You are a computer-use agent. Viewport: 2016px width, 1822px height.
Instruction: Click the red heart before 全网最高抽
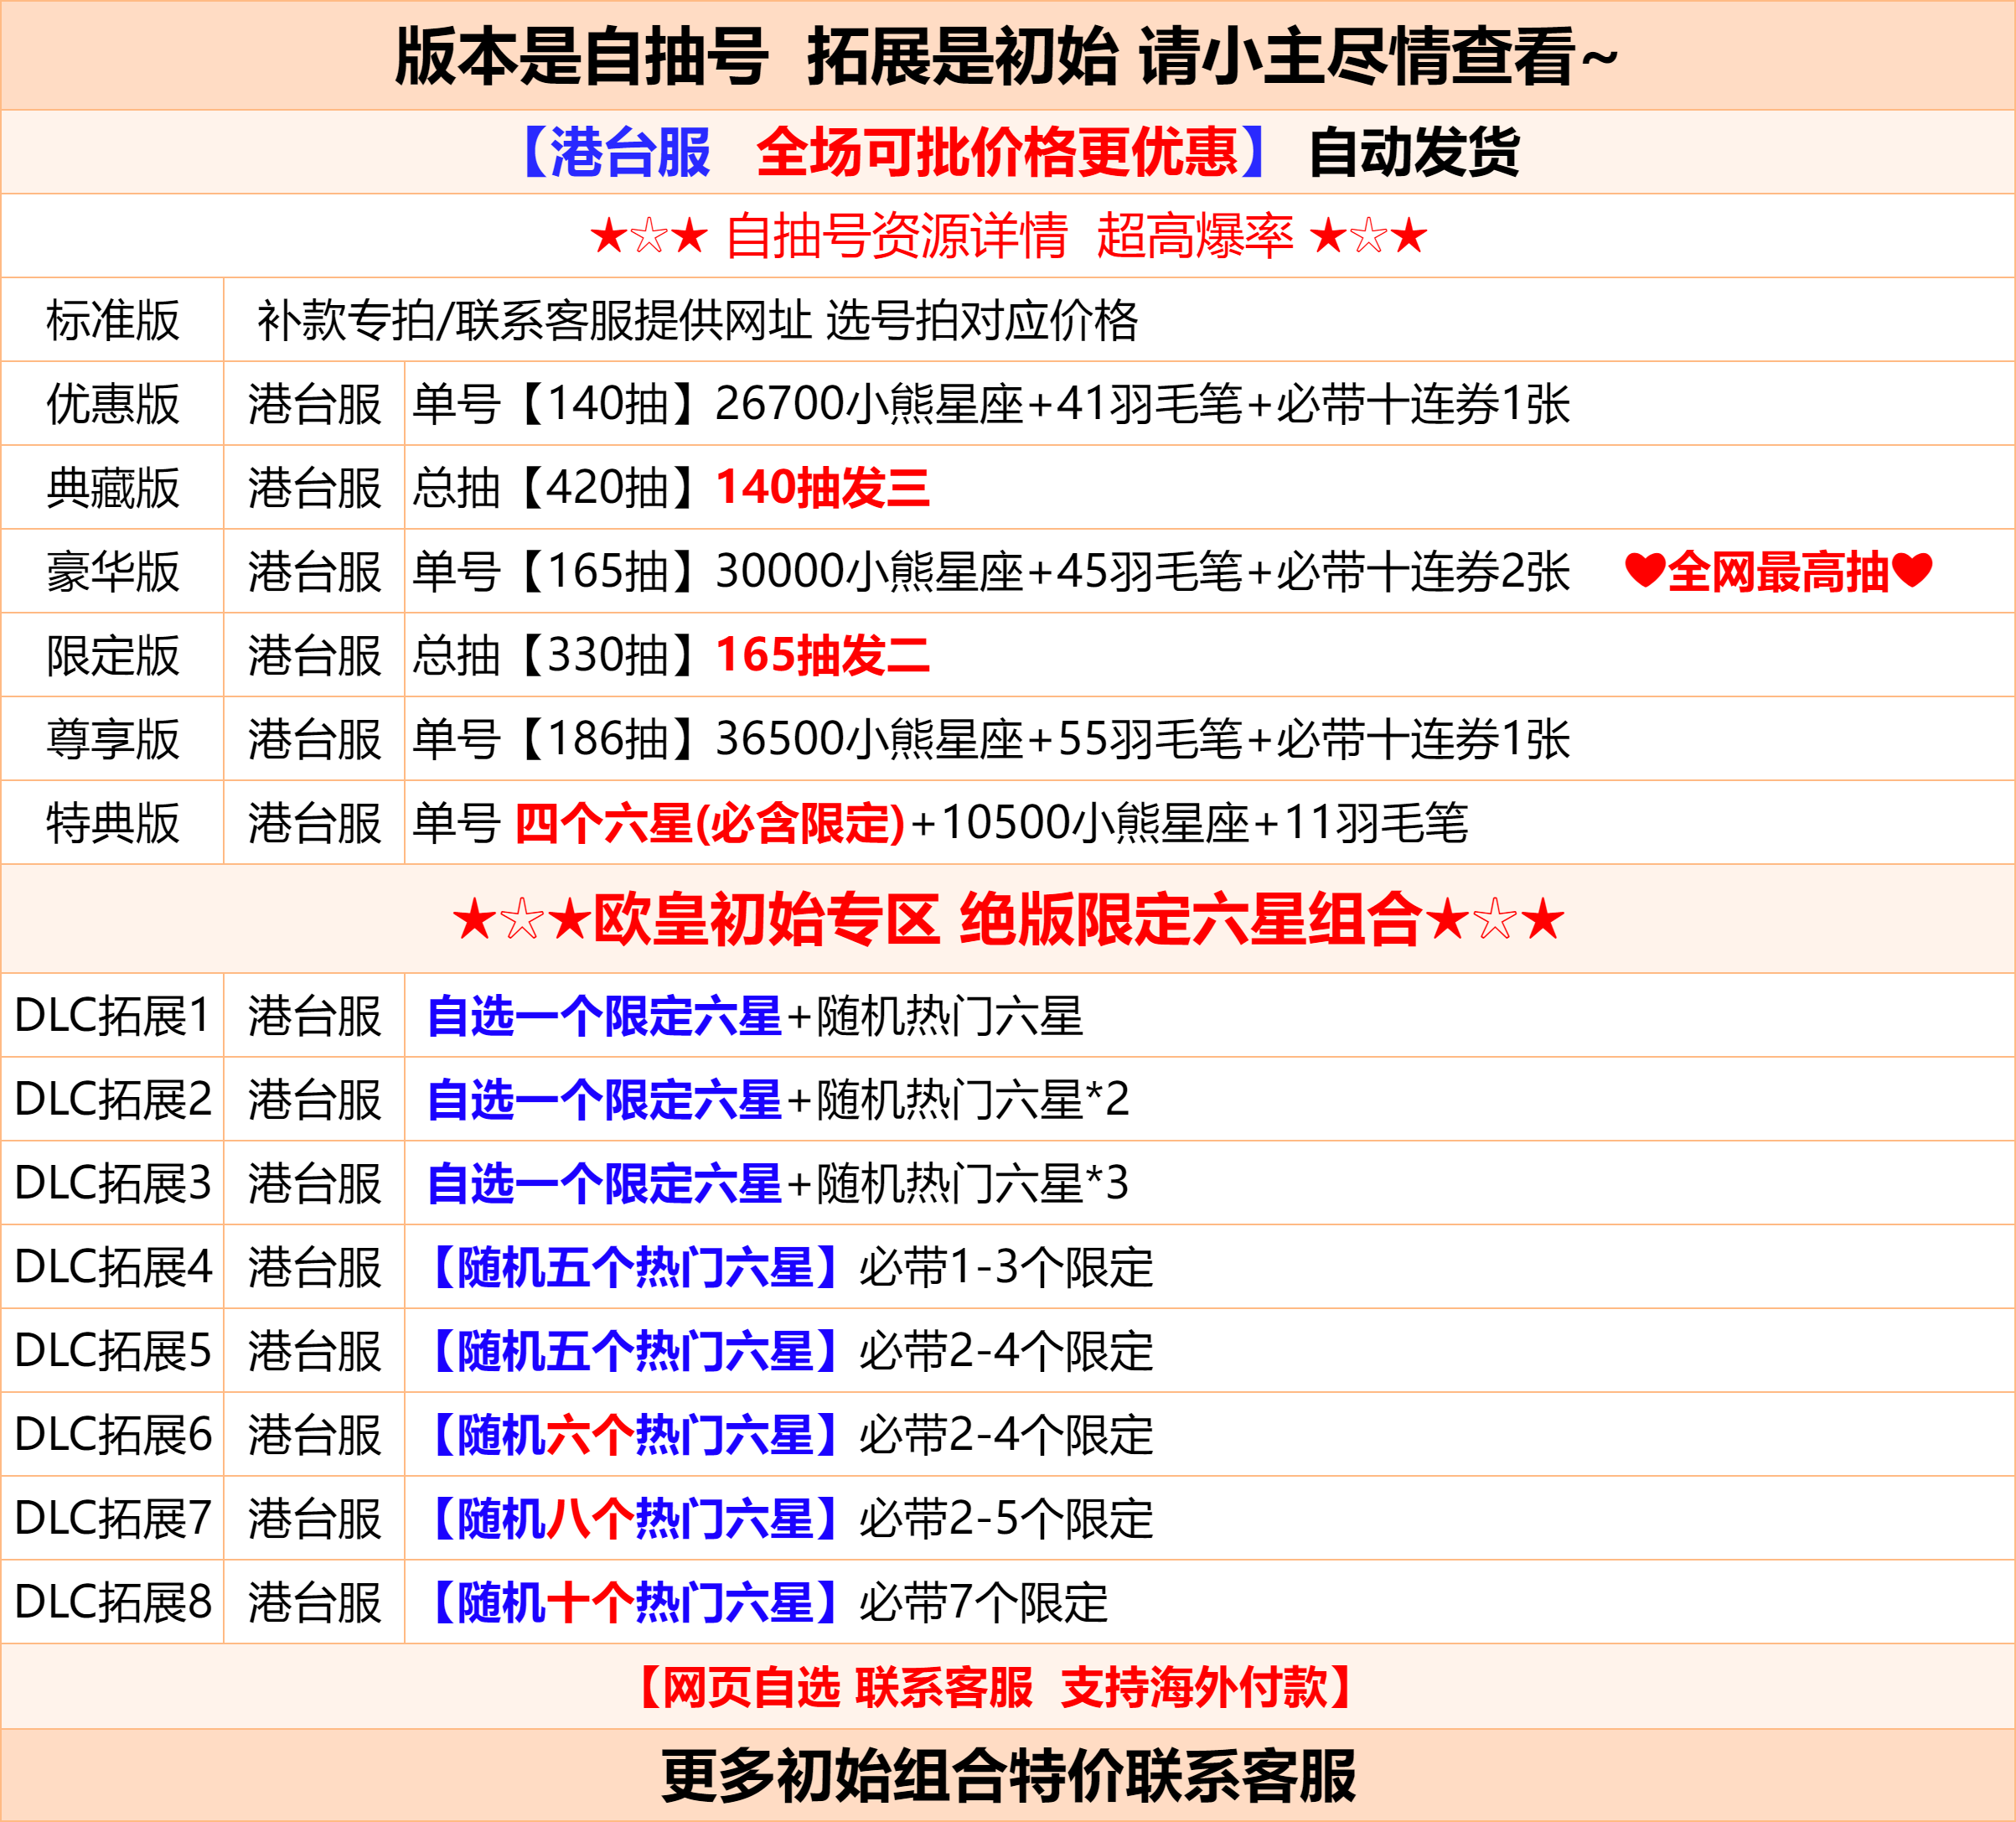tap(1644, 571)
